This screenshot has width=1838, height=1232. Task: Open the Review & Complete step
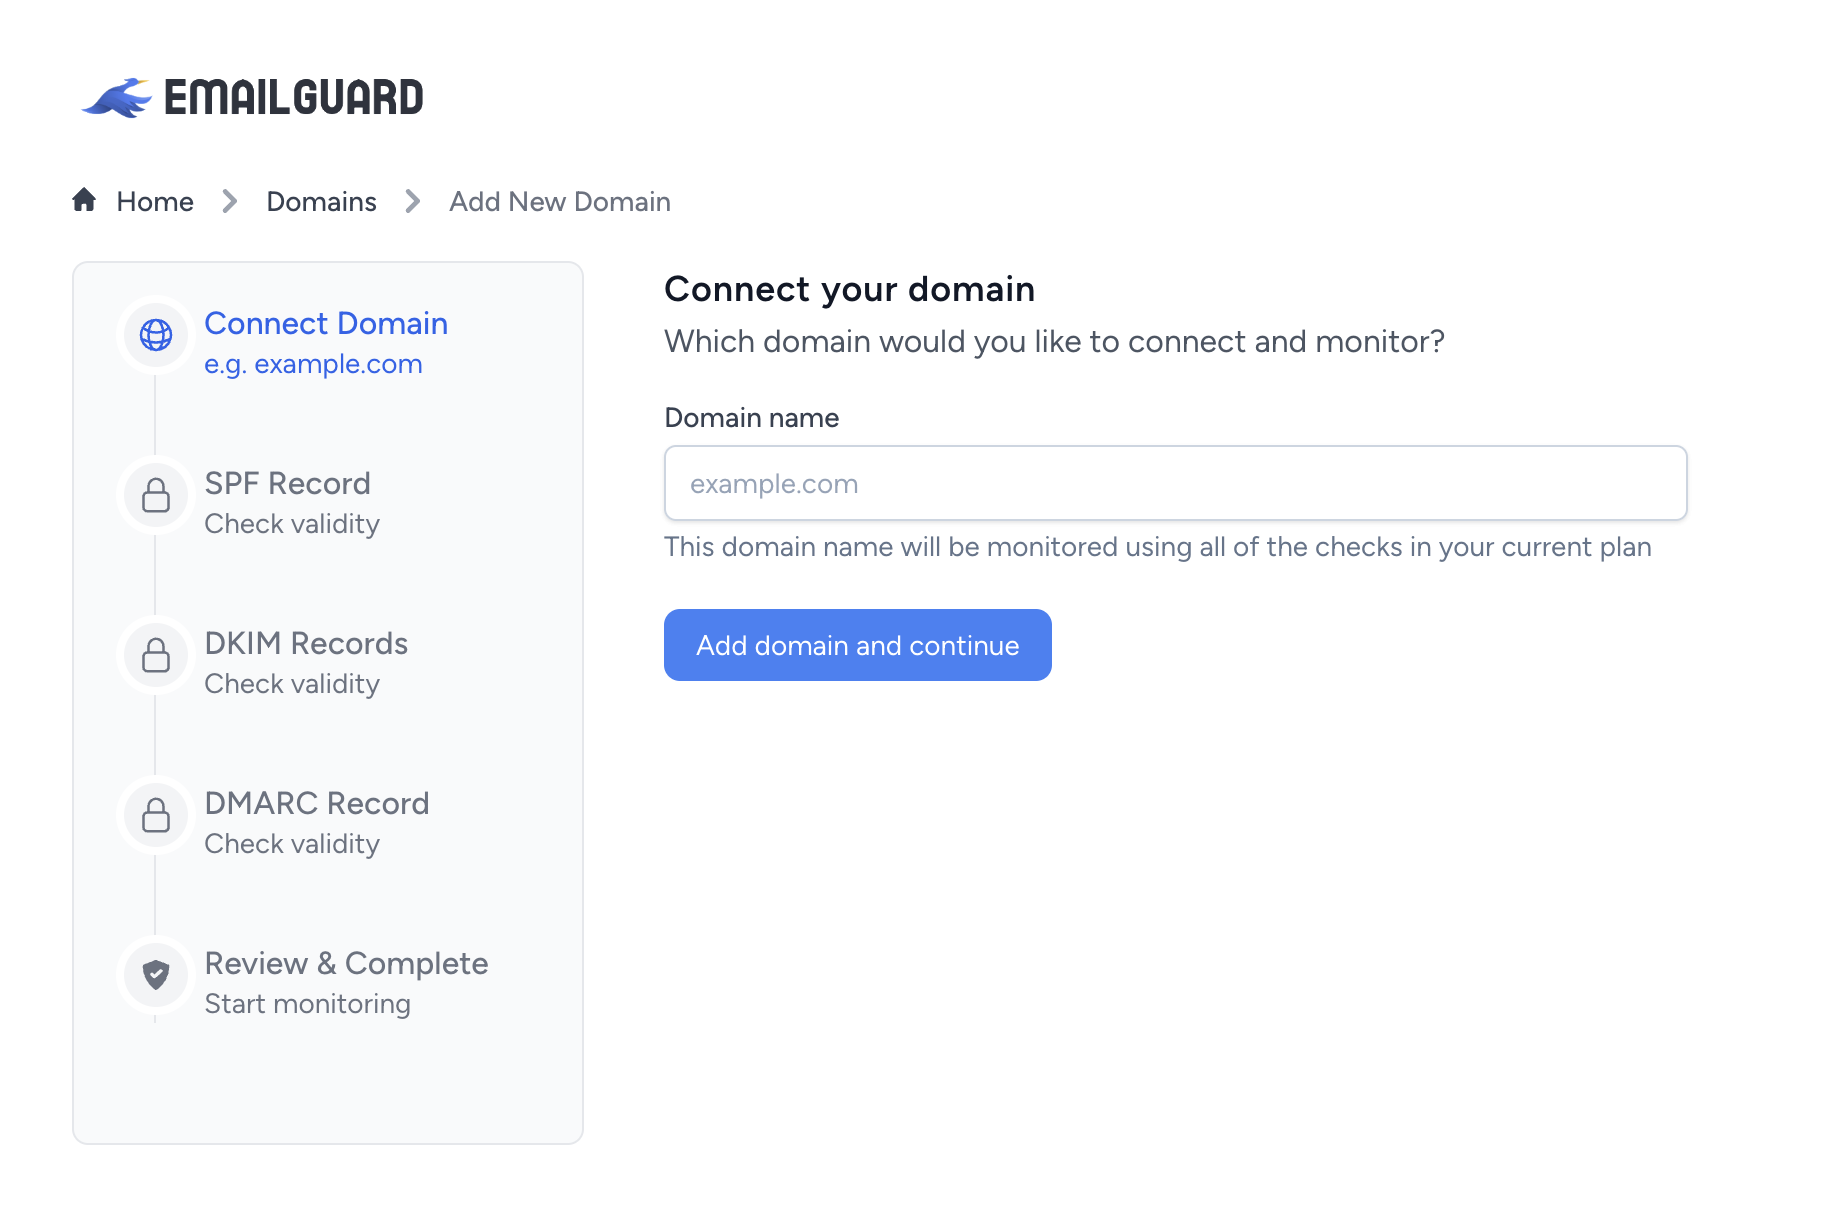point(346,964)
